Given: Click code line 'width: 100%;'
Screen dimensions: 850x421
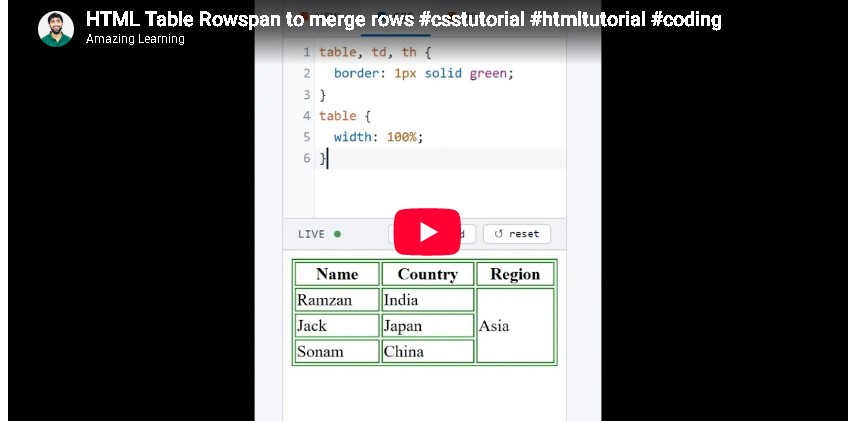Looking at the screenshot, I should [x=378, y=137].
